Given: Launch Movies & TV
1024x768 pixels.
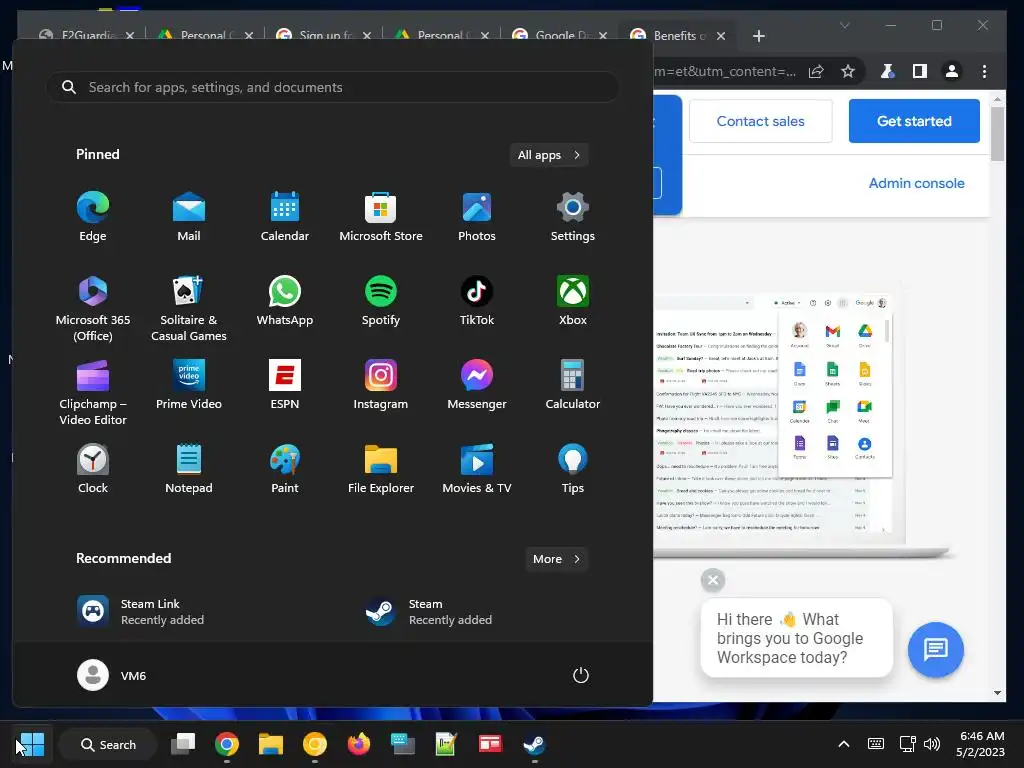Looking at the screenshot, I should (477, 468).
